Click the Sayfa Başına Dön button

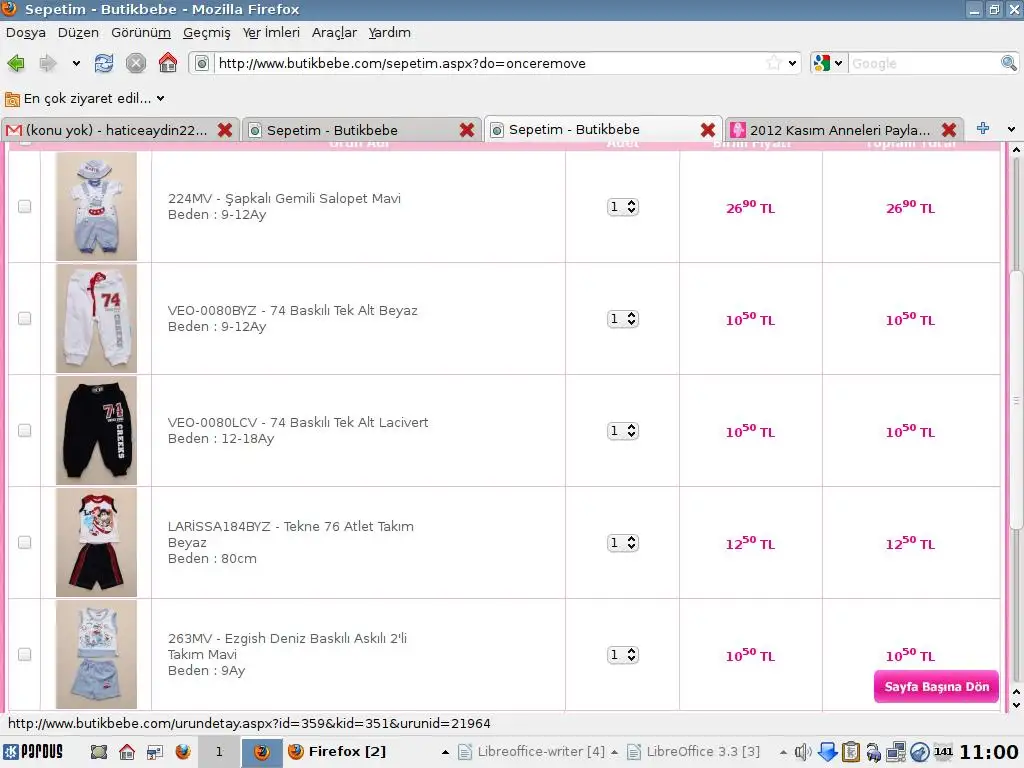[936, 686]
